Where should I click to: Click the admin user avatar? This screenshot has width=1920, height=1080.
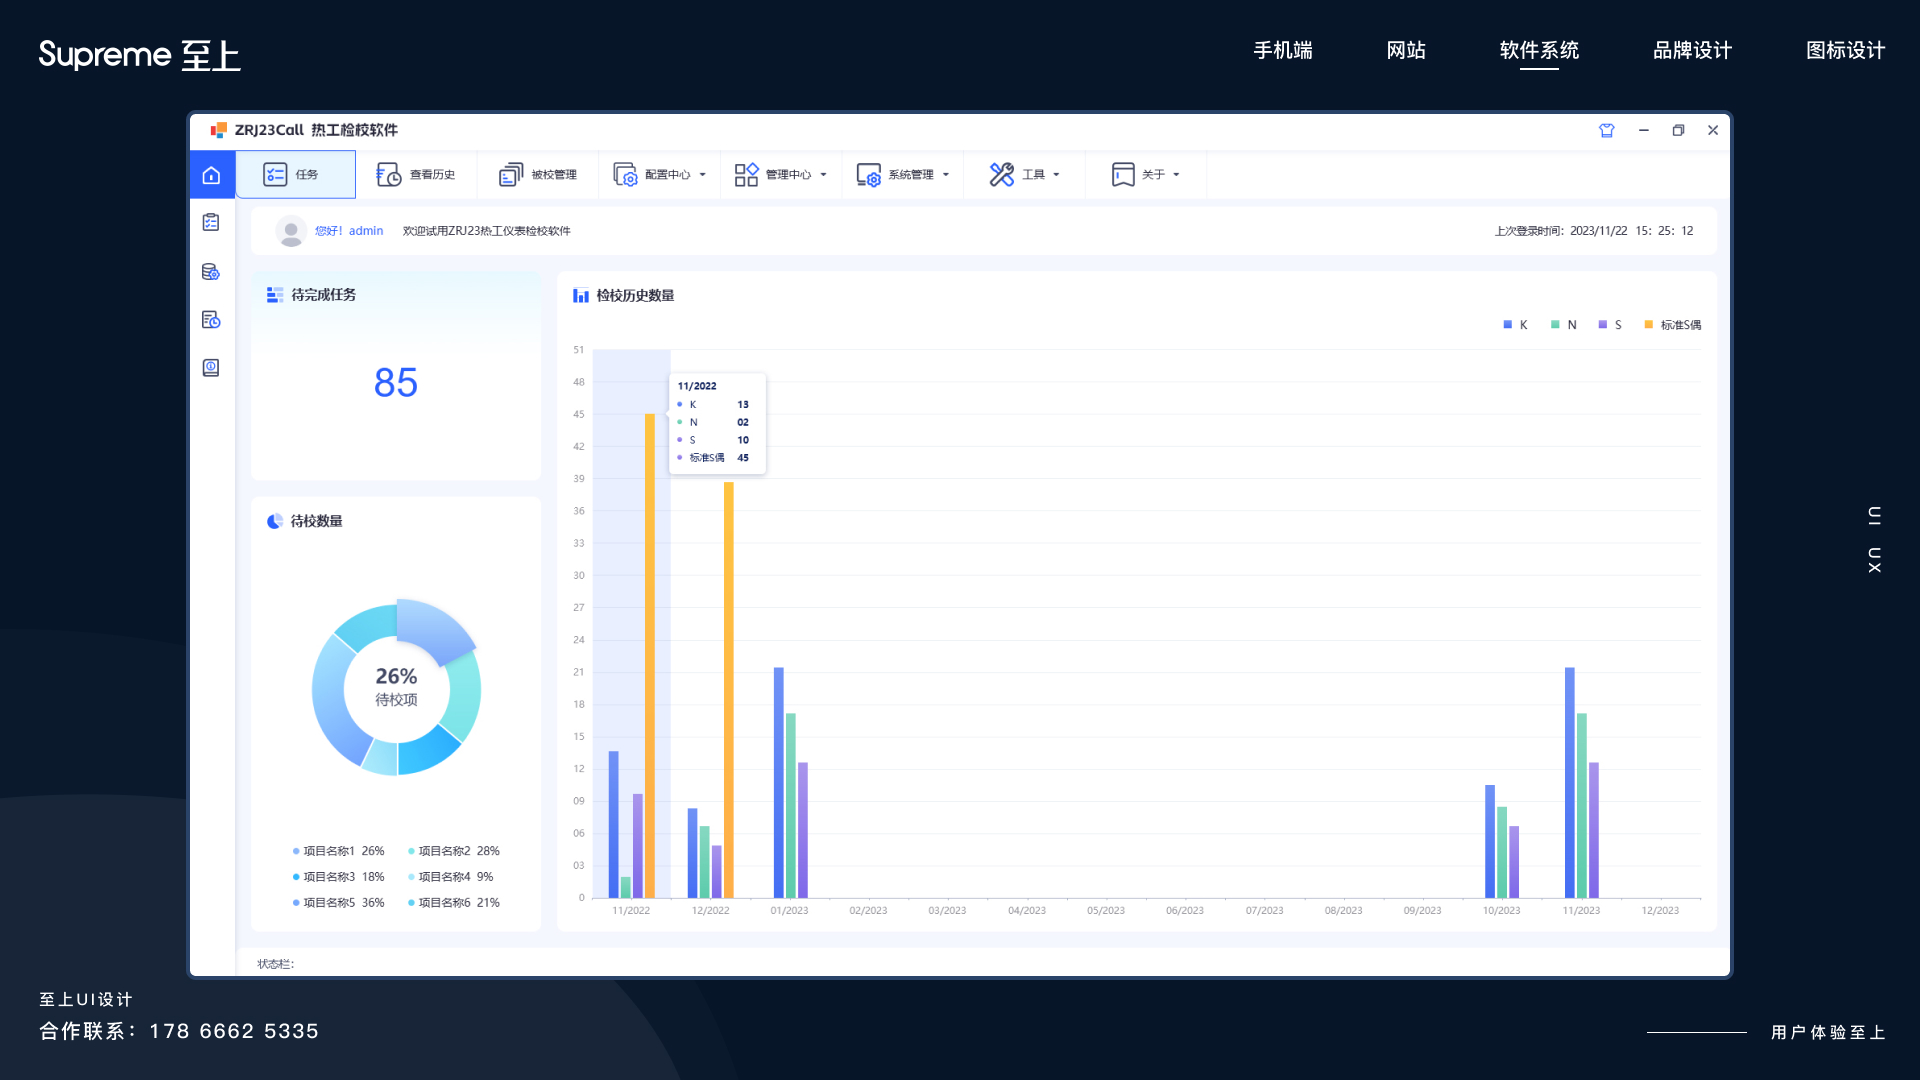(x=291, y=231)
